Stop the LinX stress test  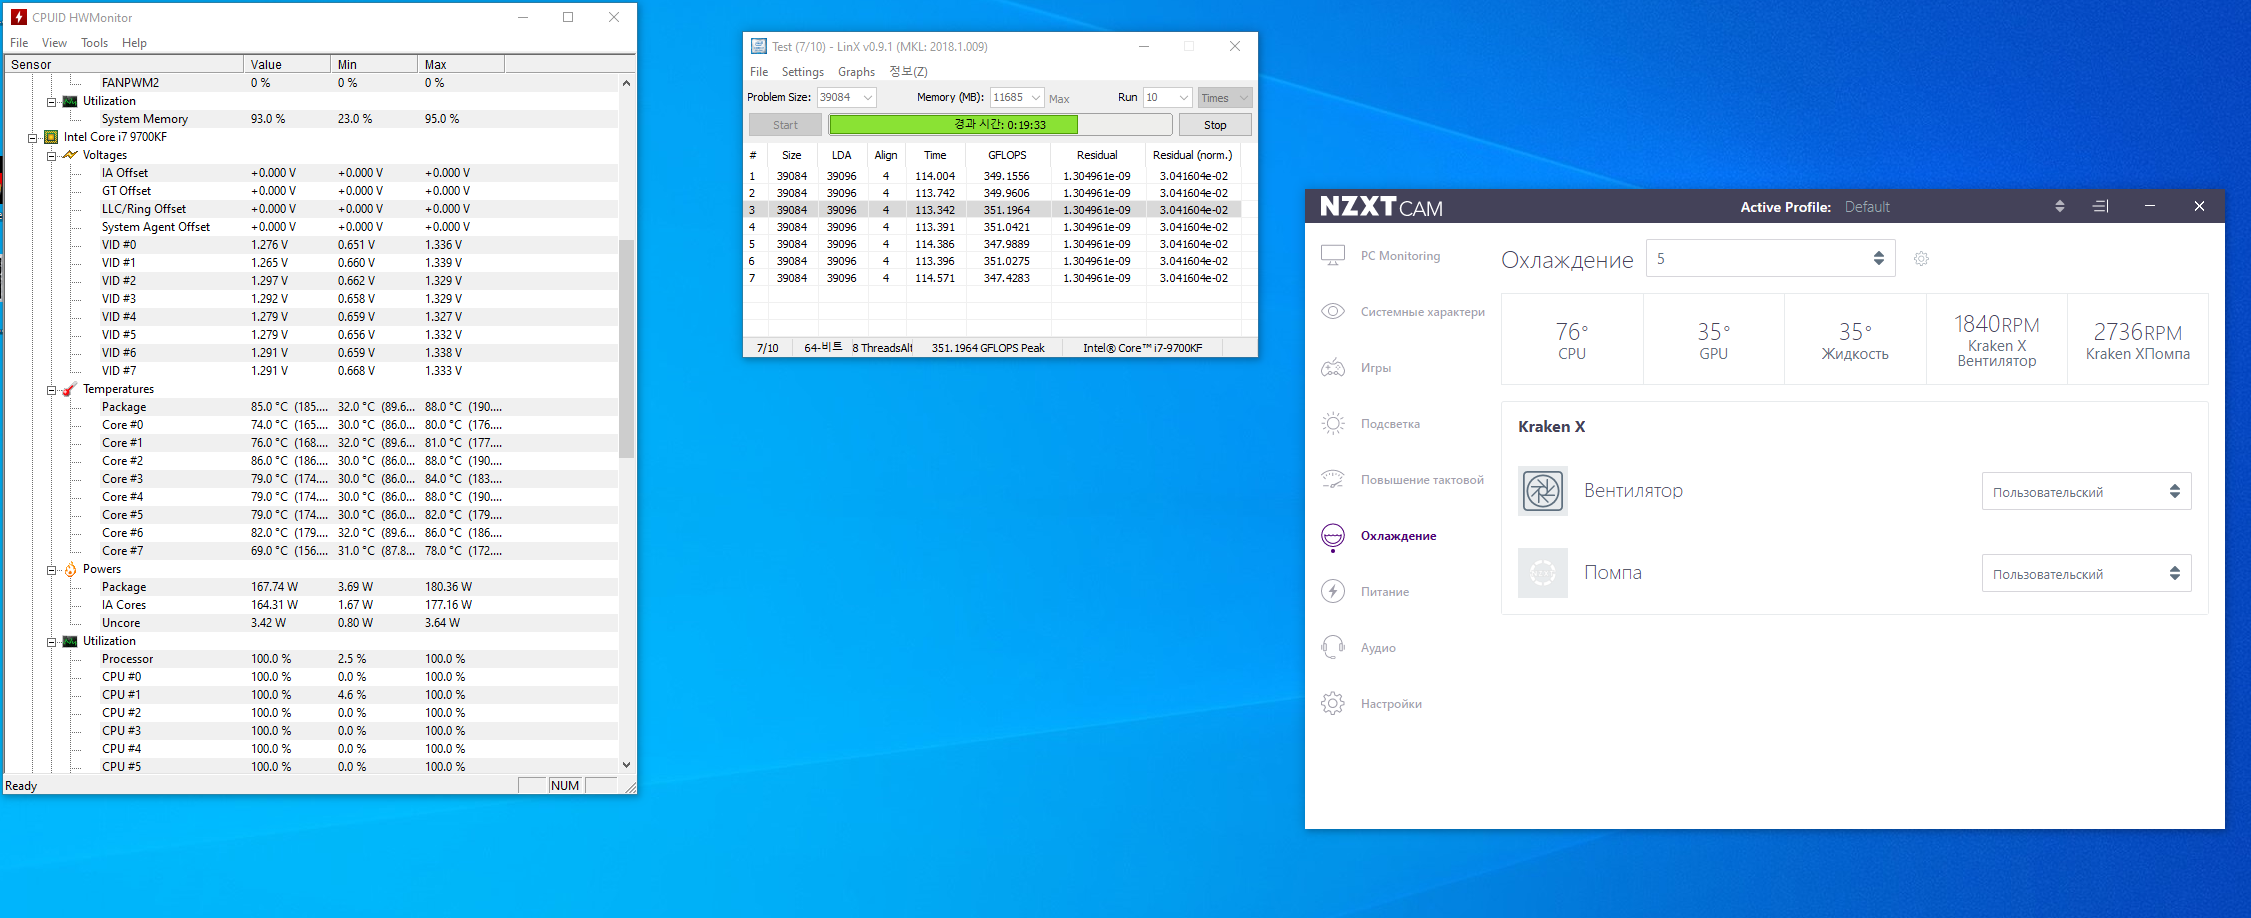[1215, 125]
